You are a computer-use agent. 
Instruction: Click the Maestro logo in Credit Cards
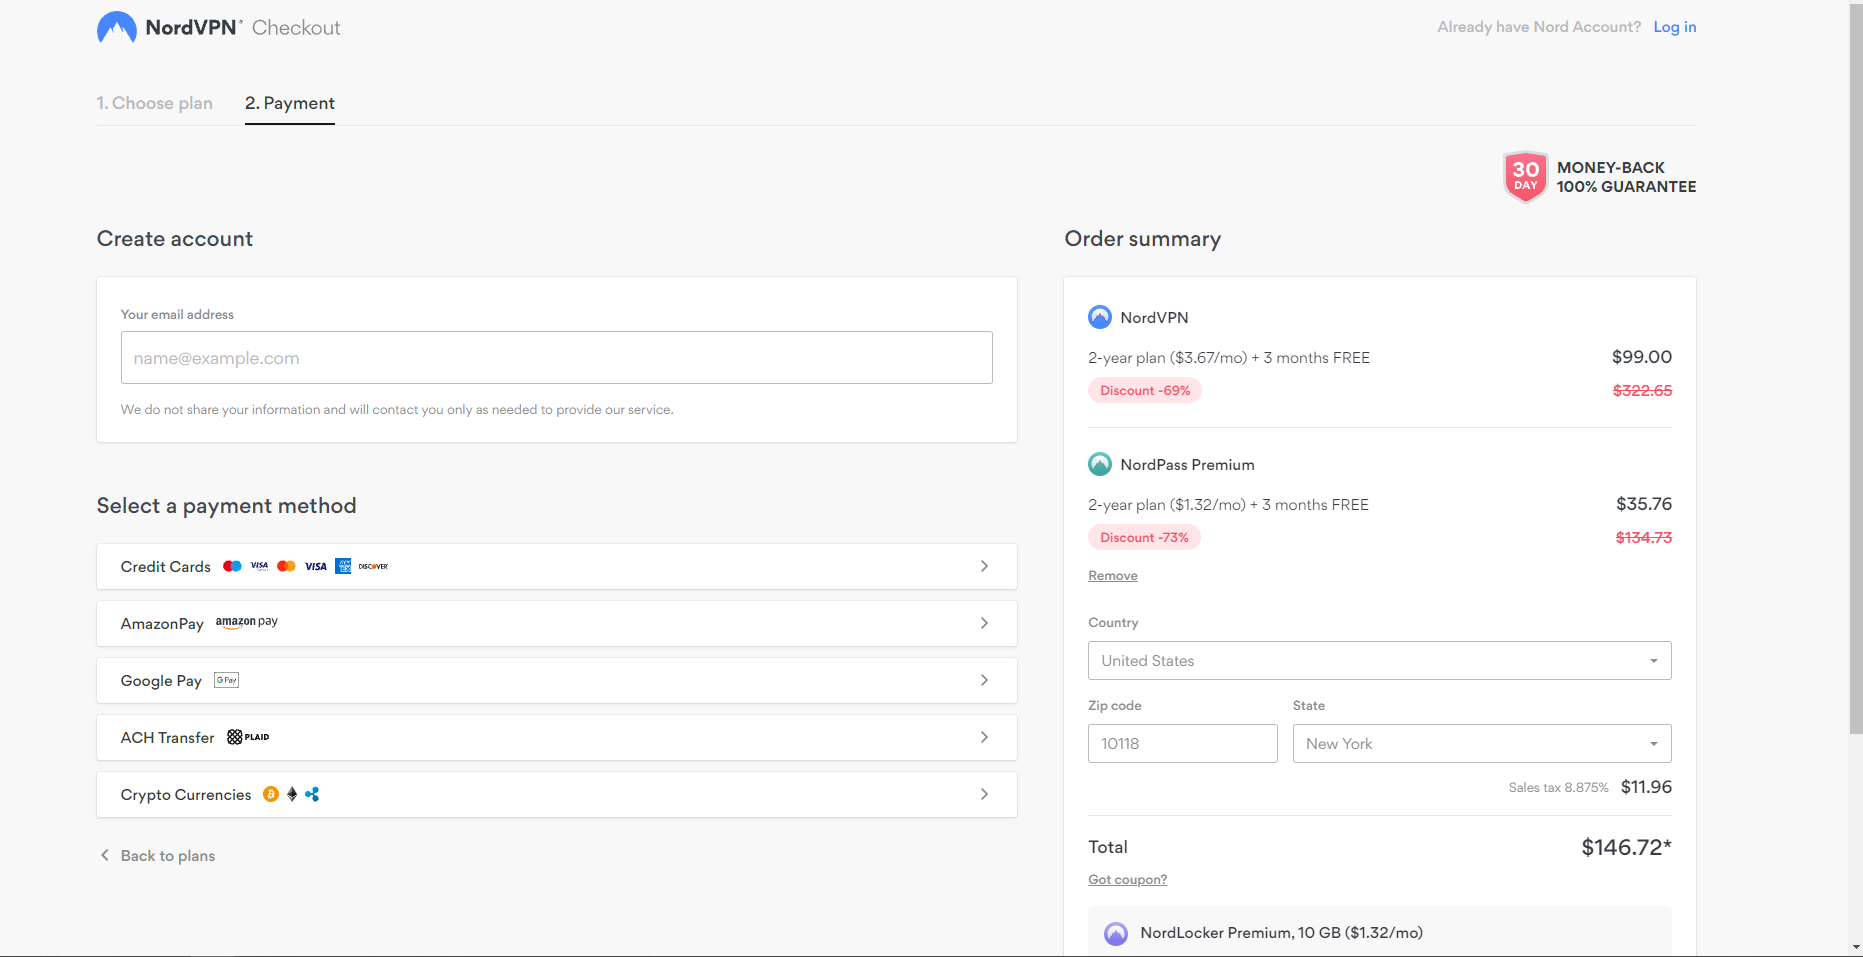tap(232, 566)
